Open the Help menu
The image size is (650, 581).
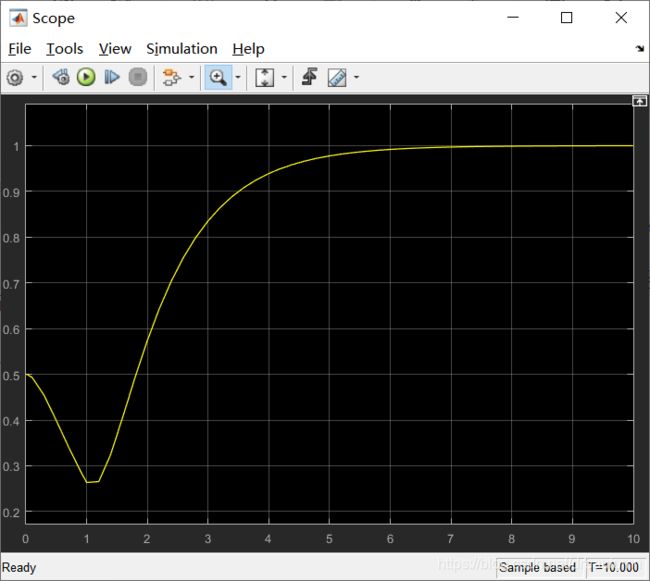[248, 49]
